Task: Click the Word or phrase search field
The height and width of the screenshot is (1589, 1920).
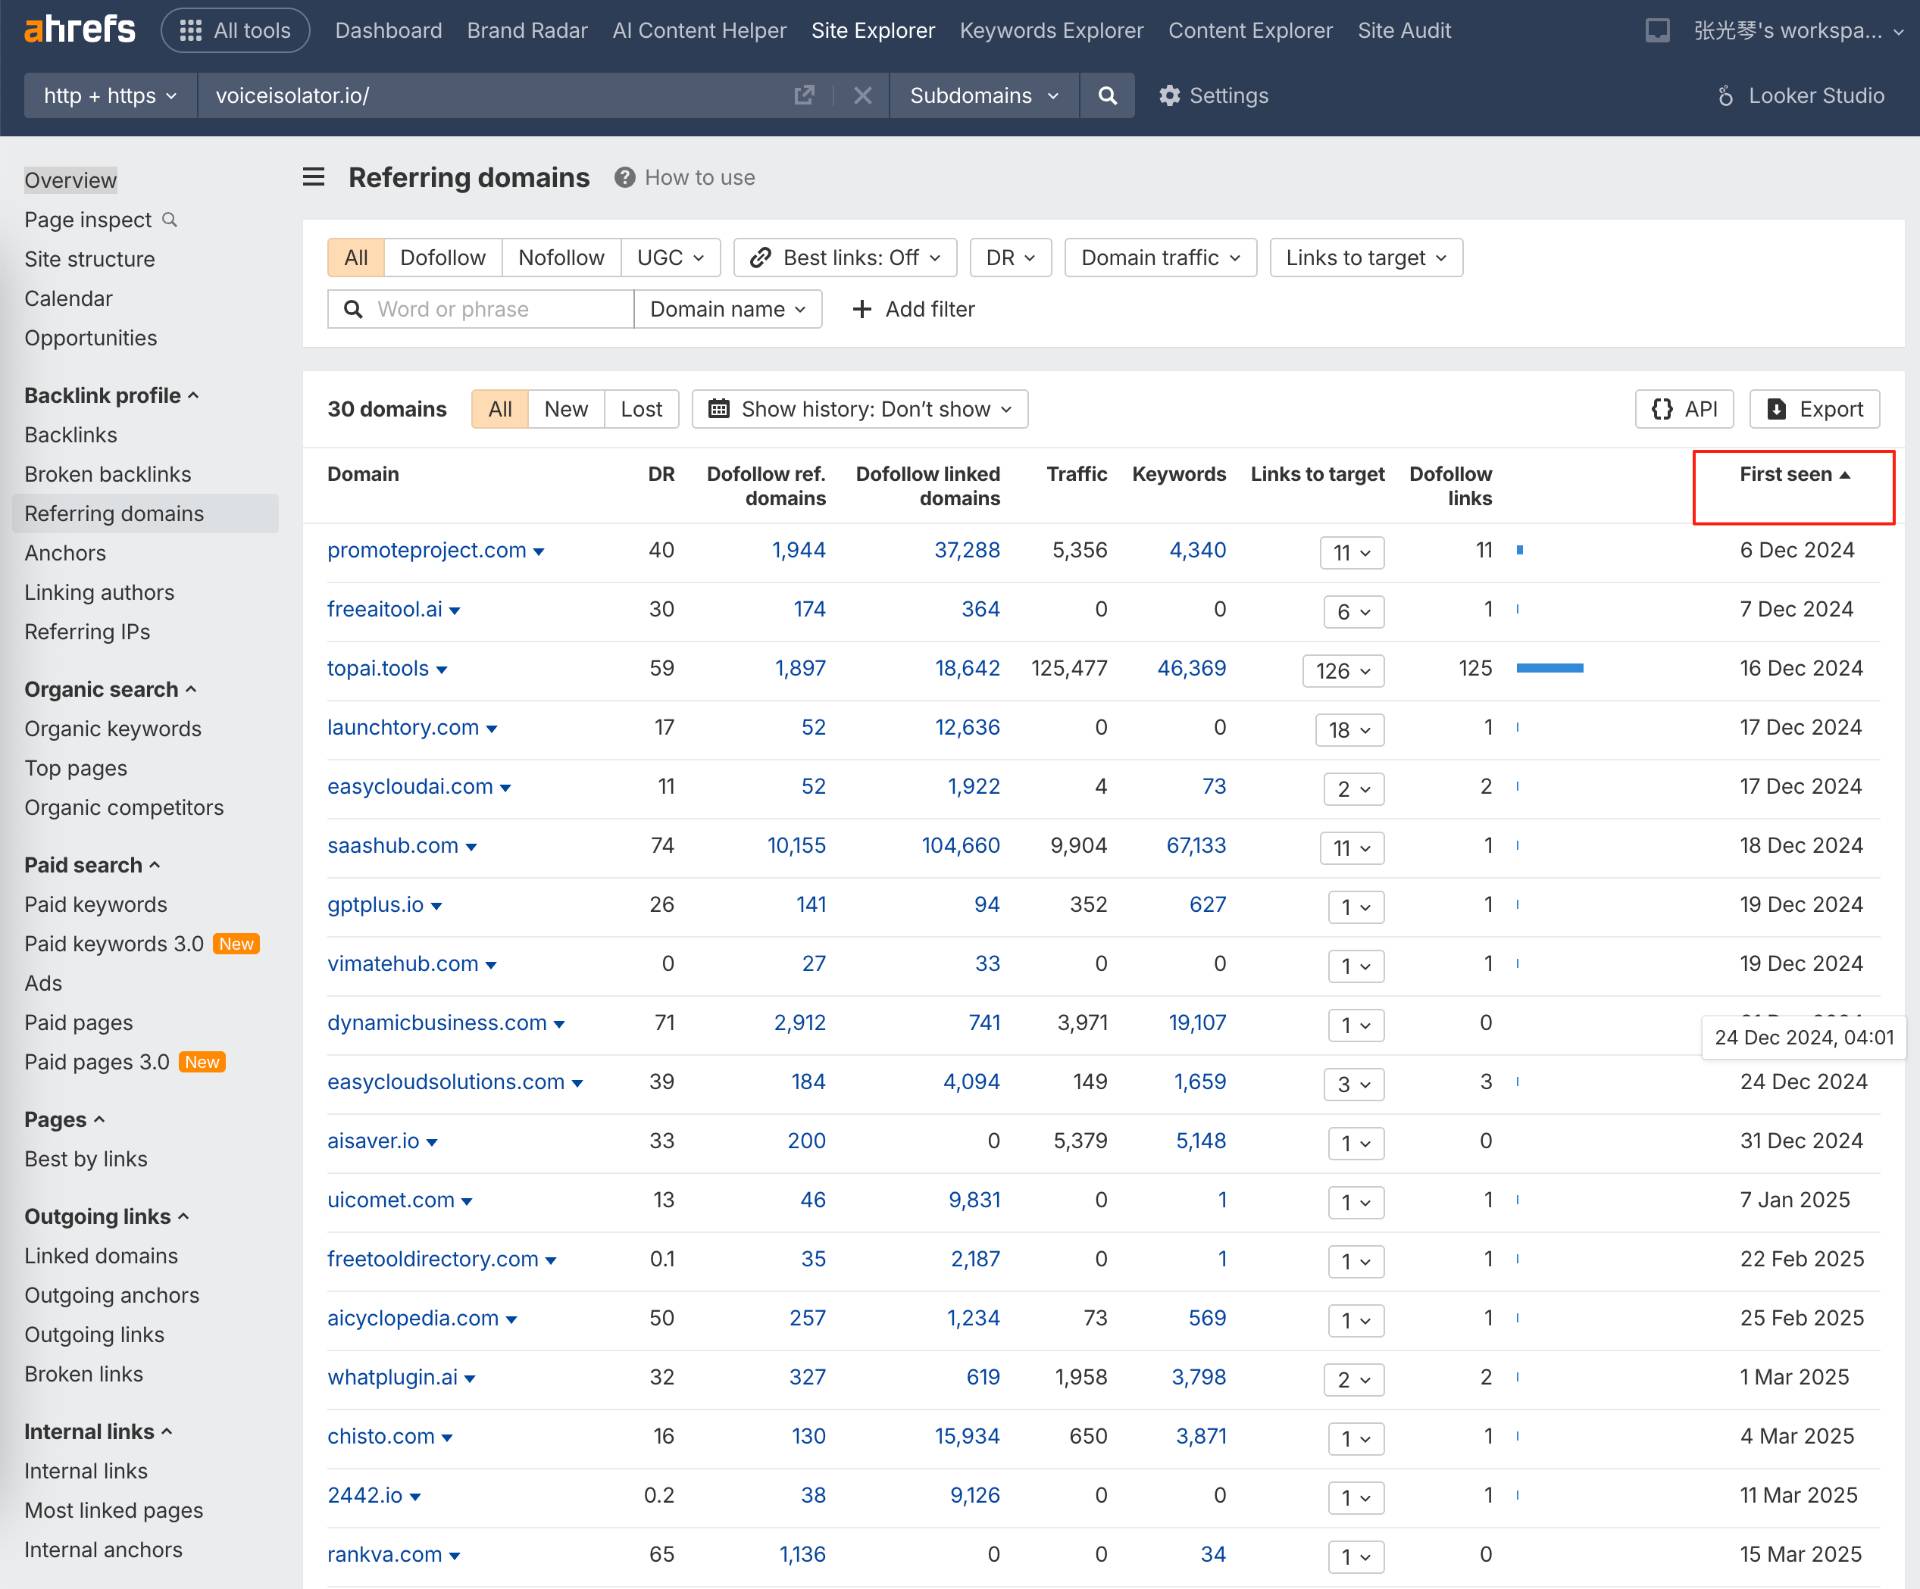Action: (x=480, y=309)
